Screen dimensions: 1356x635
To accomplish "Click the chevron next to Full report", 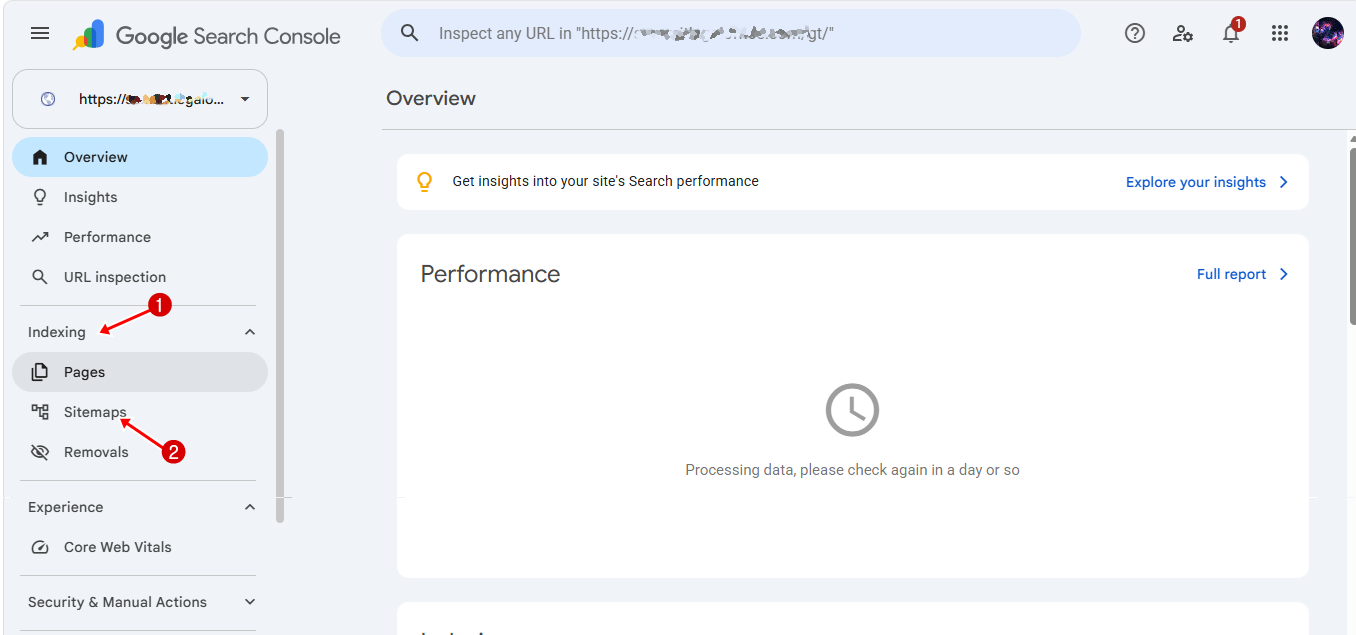I will click(1284, 274).
